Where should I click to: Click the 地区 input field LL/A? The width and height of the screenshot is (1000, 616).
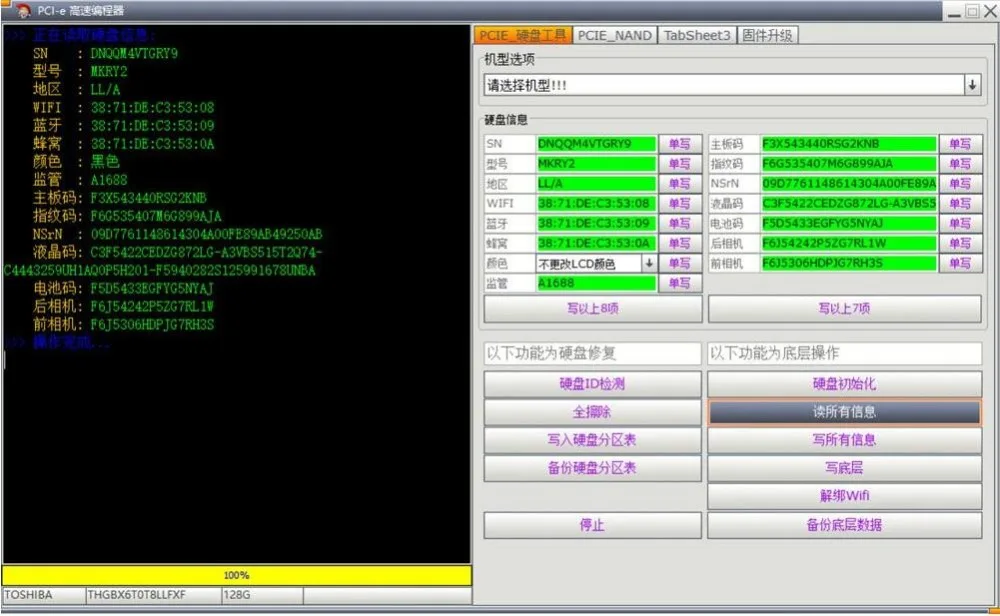point(596,184)
